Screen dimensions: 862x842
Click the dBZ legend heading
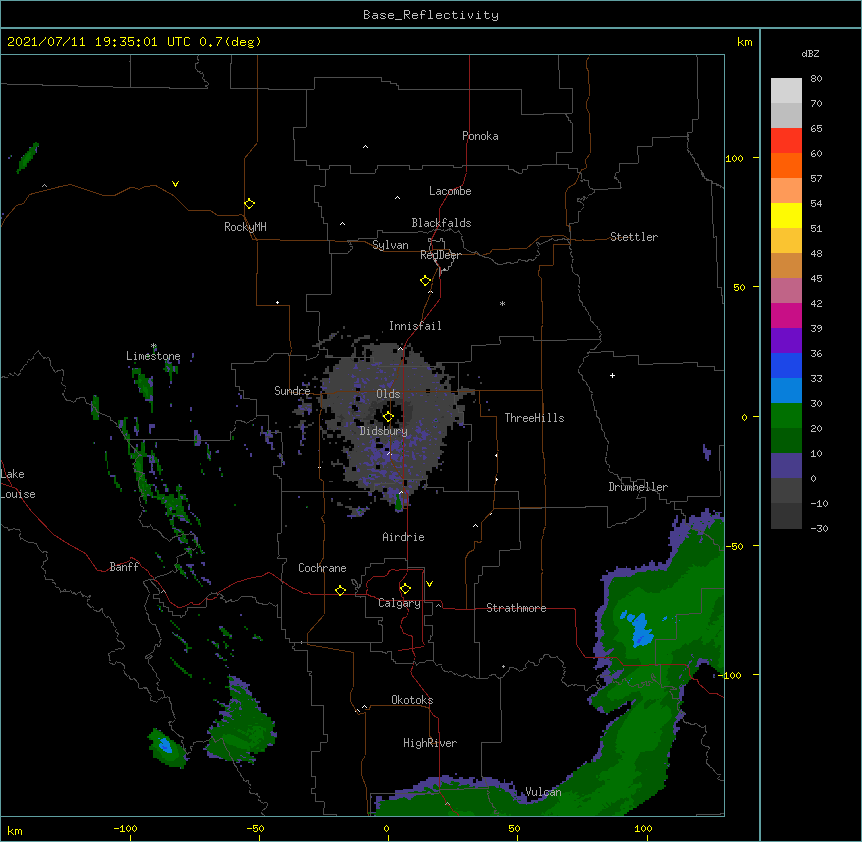pos(810,54)
